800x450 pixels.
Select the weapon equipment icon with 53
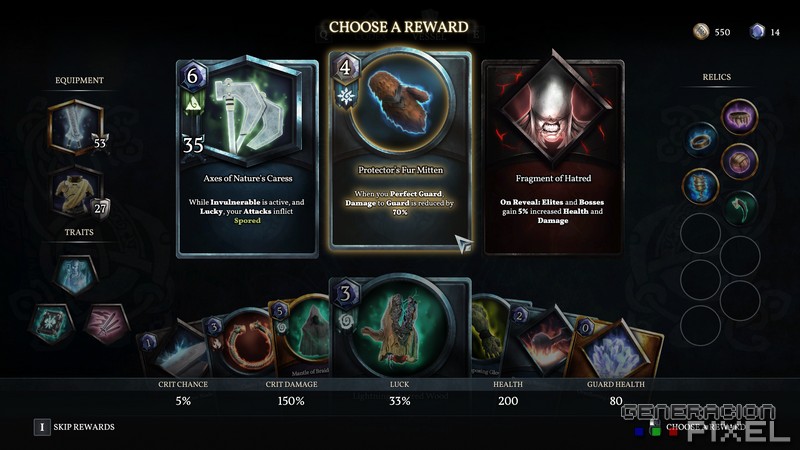pyautogui.click(x=78, y=127)
